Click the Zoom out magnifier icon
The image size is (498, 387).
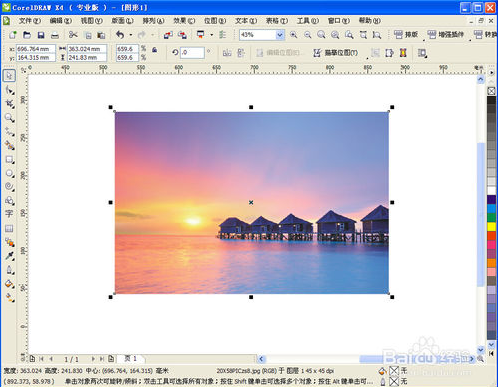(x=307, y=35)
